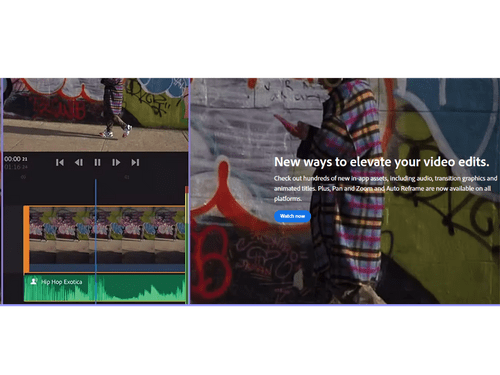Jump to the end of the clip

coord(135,162)
